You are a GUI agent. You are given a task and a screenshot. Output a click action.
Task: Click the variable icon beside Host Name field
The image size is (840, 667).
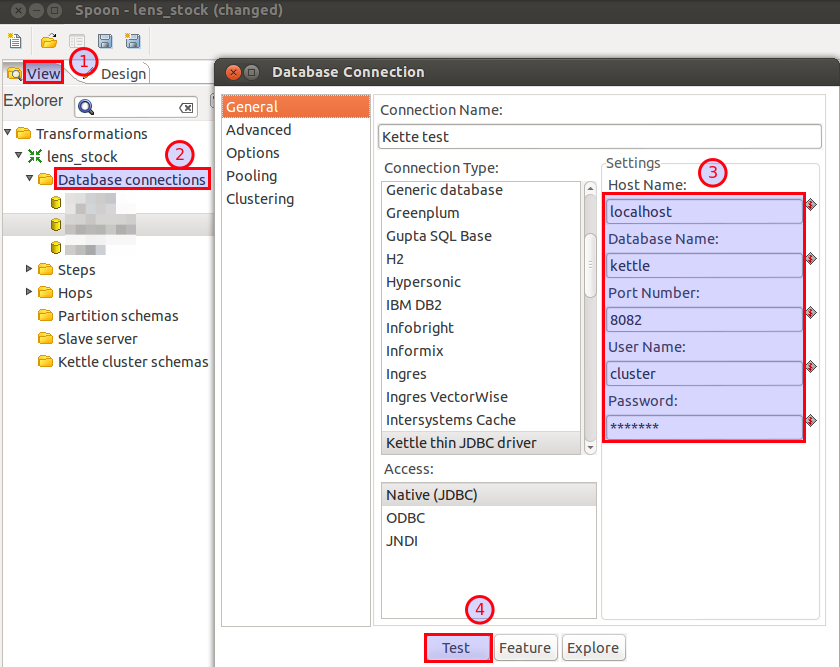[x=811, y=205]
